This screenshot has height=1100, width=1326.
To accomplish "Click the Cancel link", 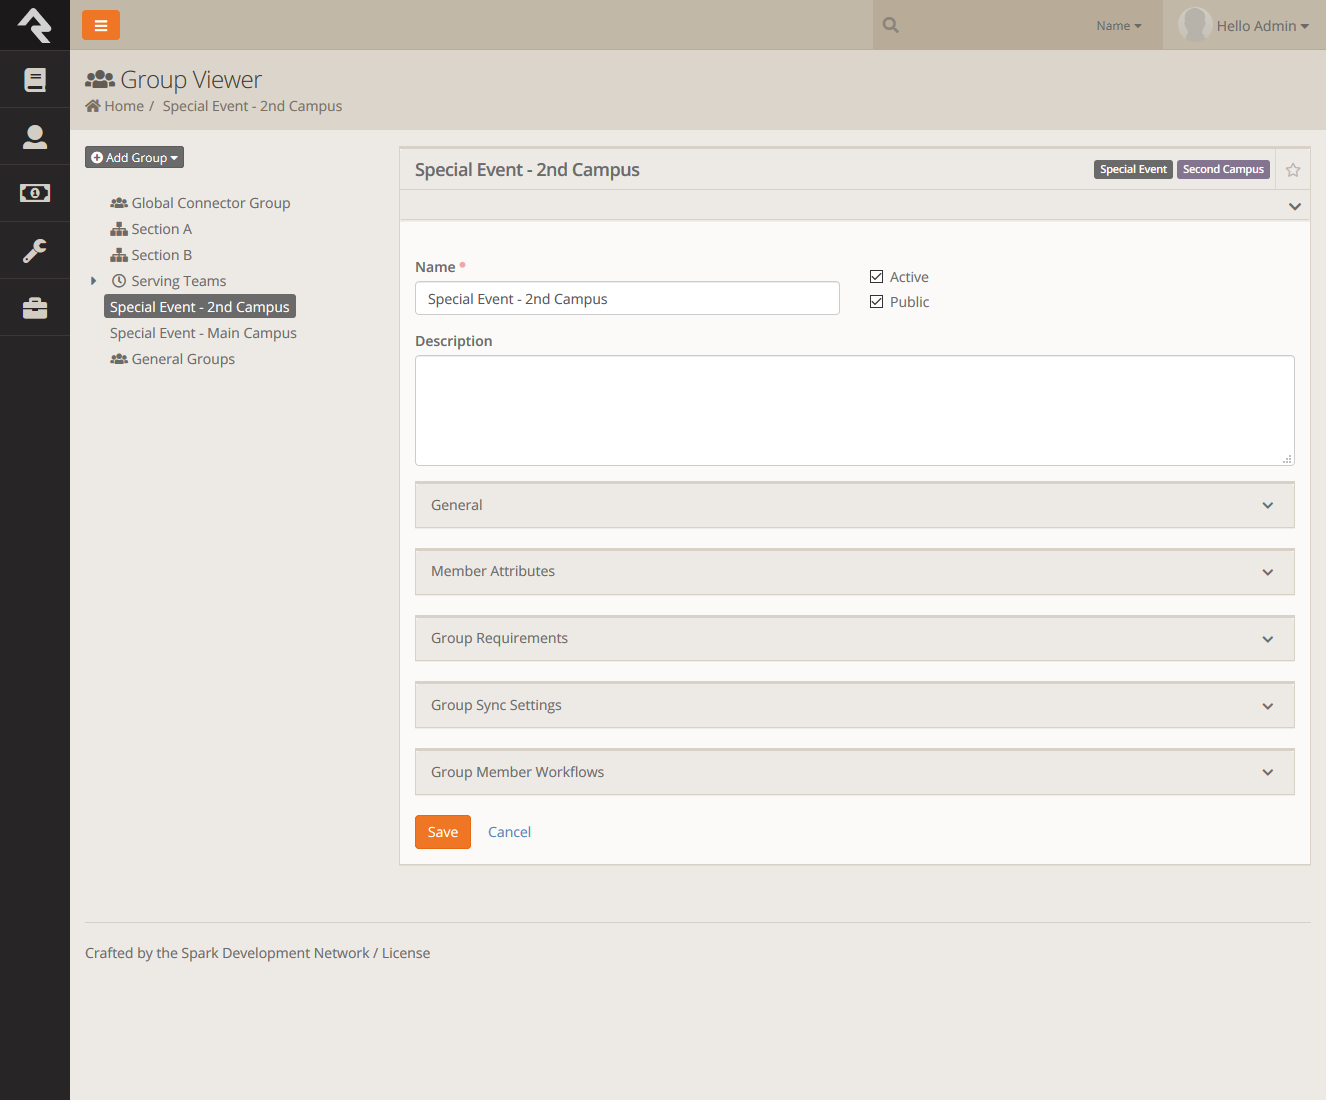I will (509, 832).
